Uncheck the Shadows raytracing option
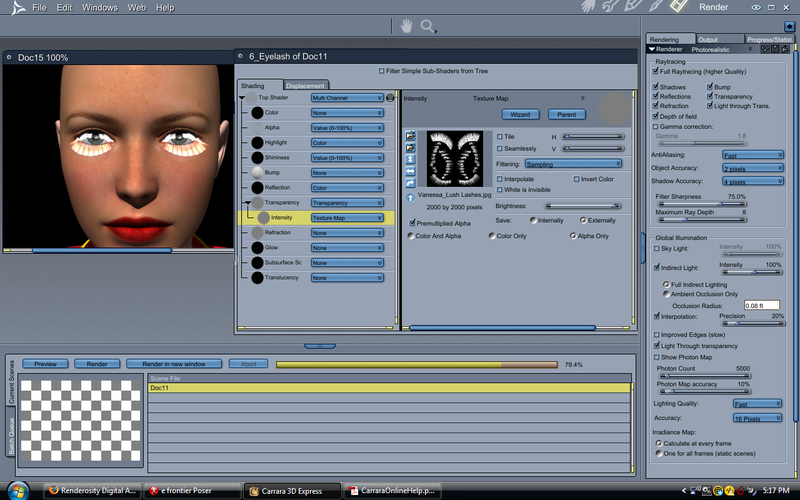800x500 pixels. click(656, 88)
